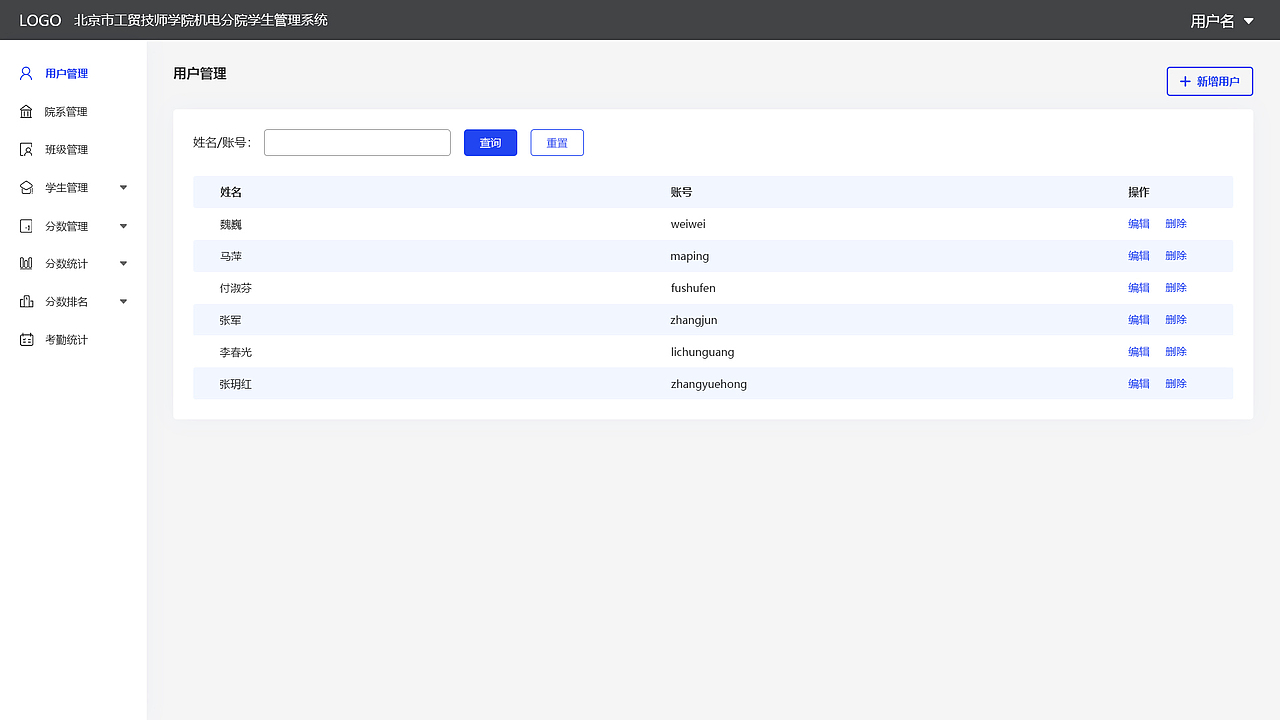Click the name cell 李春光
1280x720 pixels.
pos(236,352)
